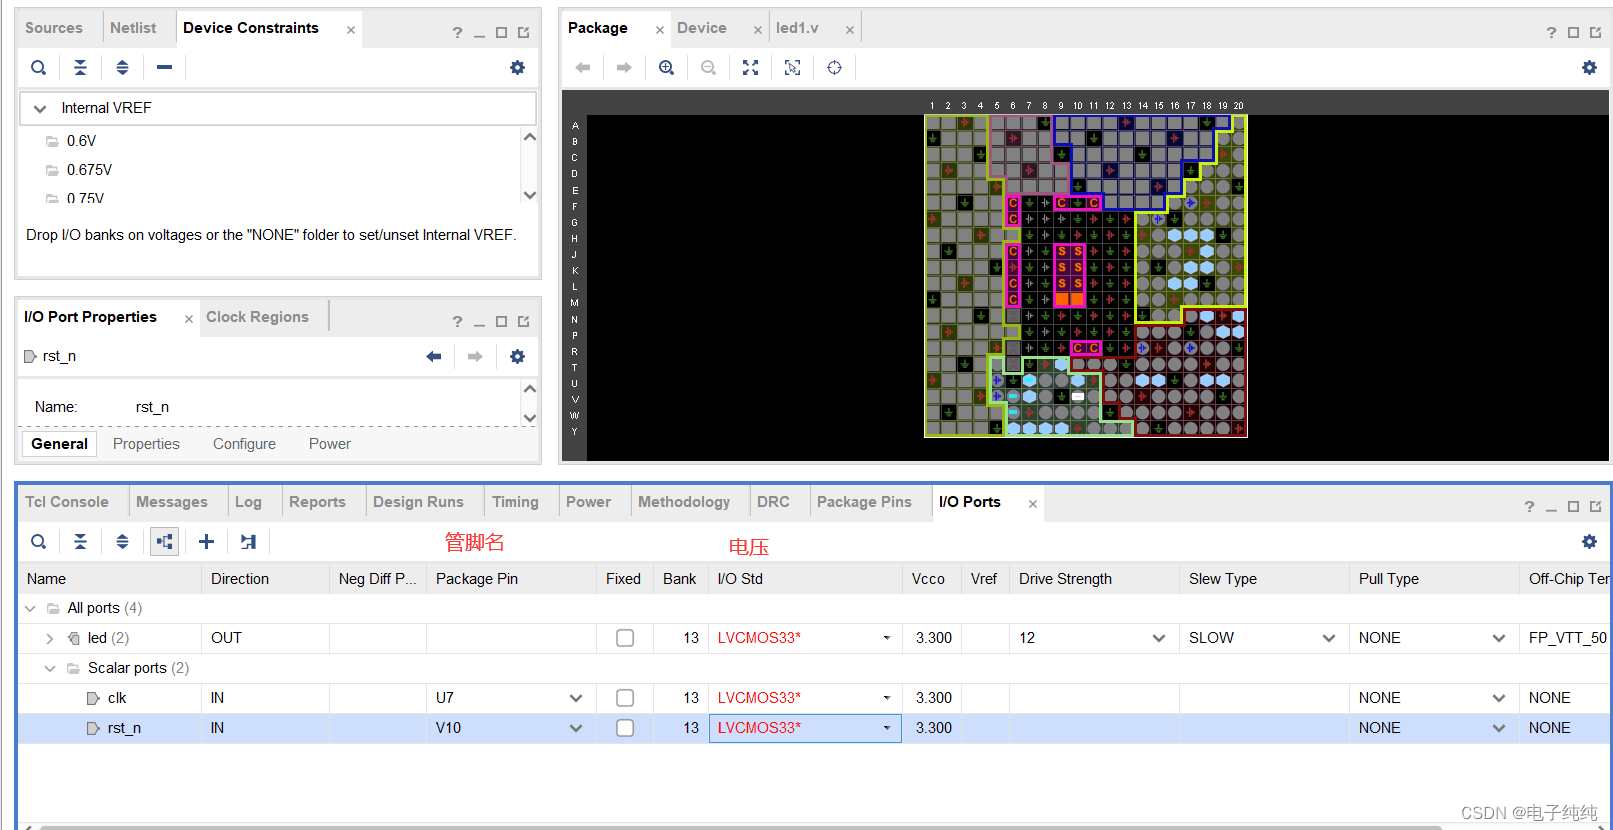This screenshot has width=1613, height=830.
Task: Open the Design Runs tab
Action: tap(418, 502)
